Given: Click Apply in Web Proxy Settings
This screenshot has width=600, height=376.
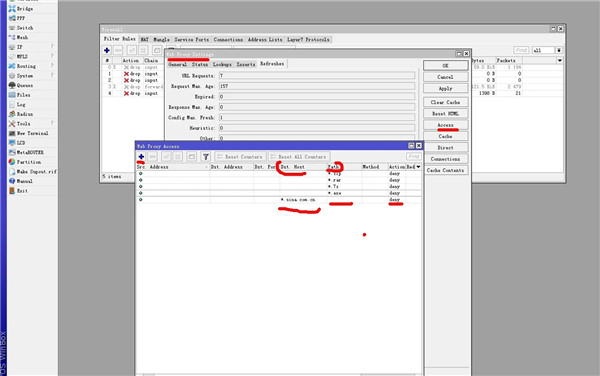Looking at the screenshot, I should pos(445,88).
